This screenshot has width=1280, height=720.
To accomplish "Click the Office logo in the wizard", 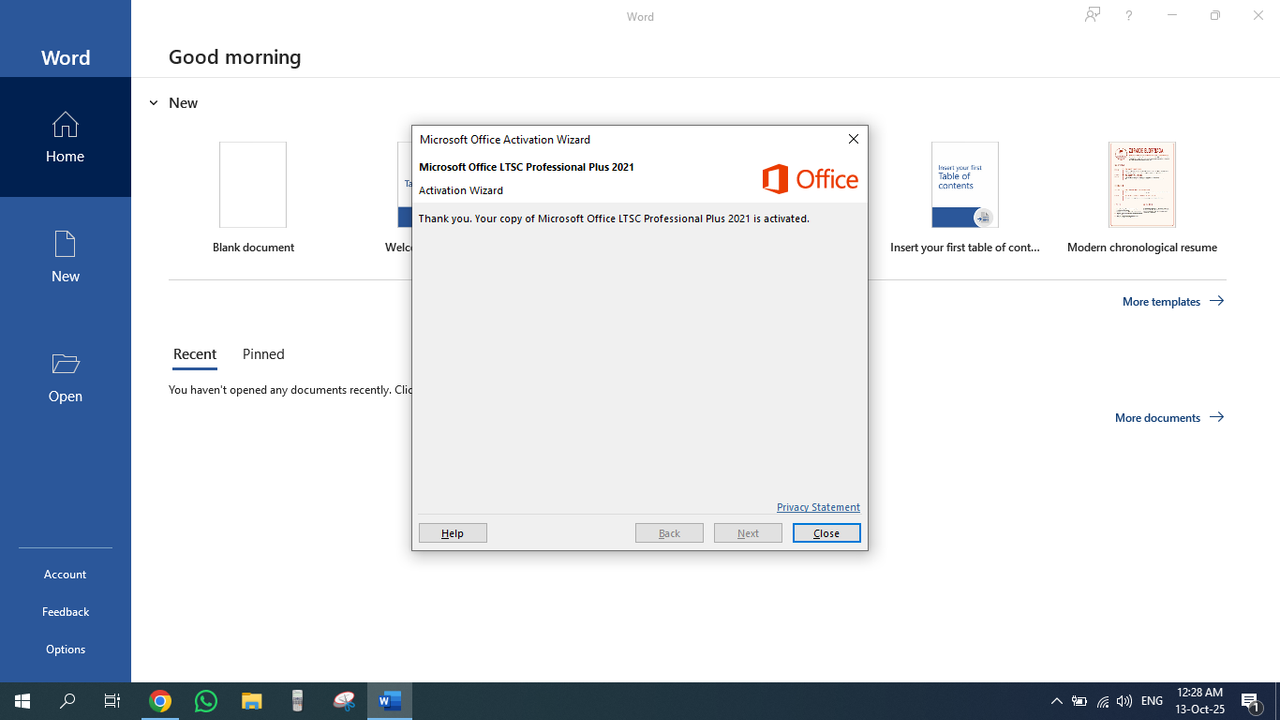I will (810, 179).
